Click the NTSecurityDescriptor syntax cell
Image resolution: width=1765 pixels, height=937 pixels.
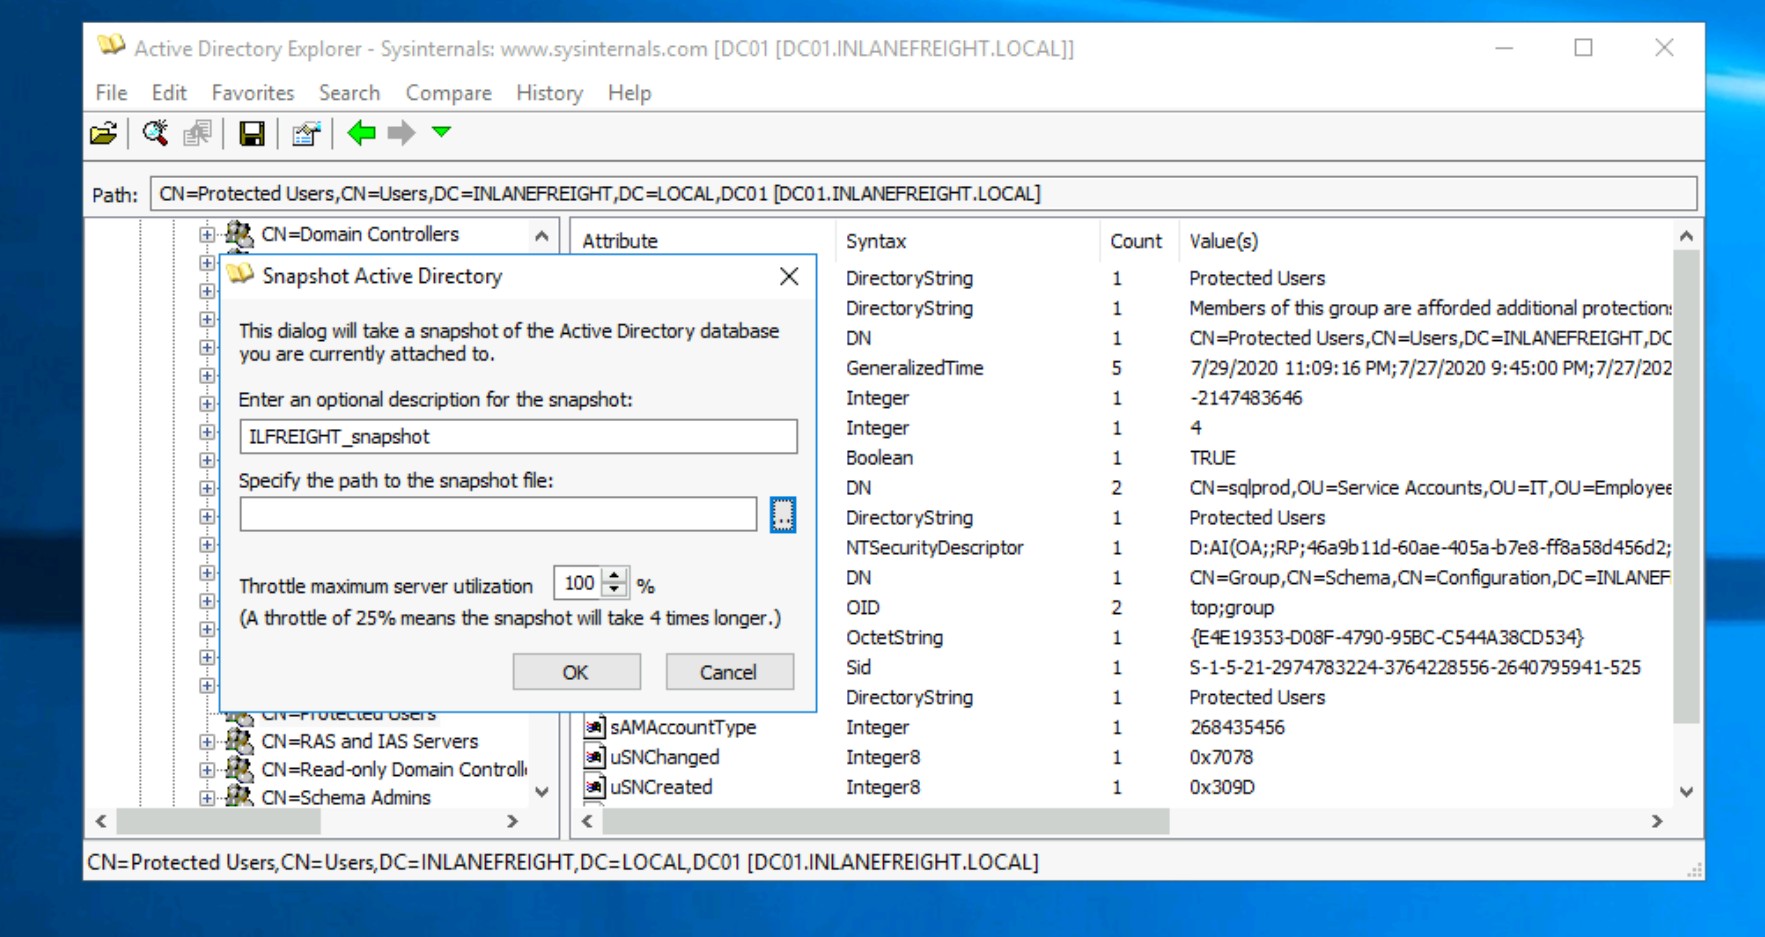point(935,547)
